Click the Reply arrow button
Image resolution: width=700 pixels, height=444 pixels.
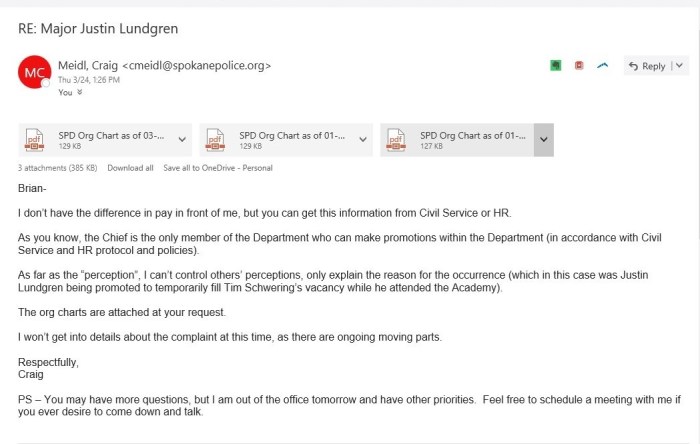point(646,66)
